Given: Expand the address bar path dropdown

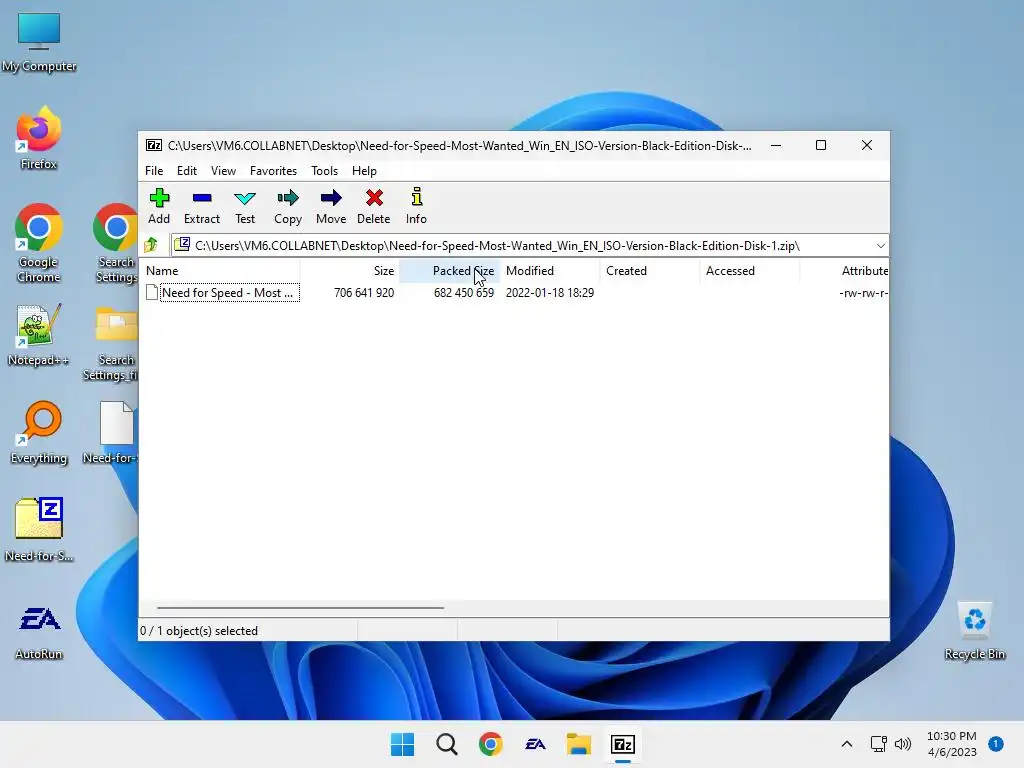Looking at the screenshot, I should 880,246.
